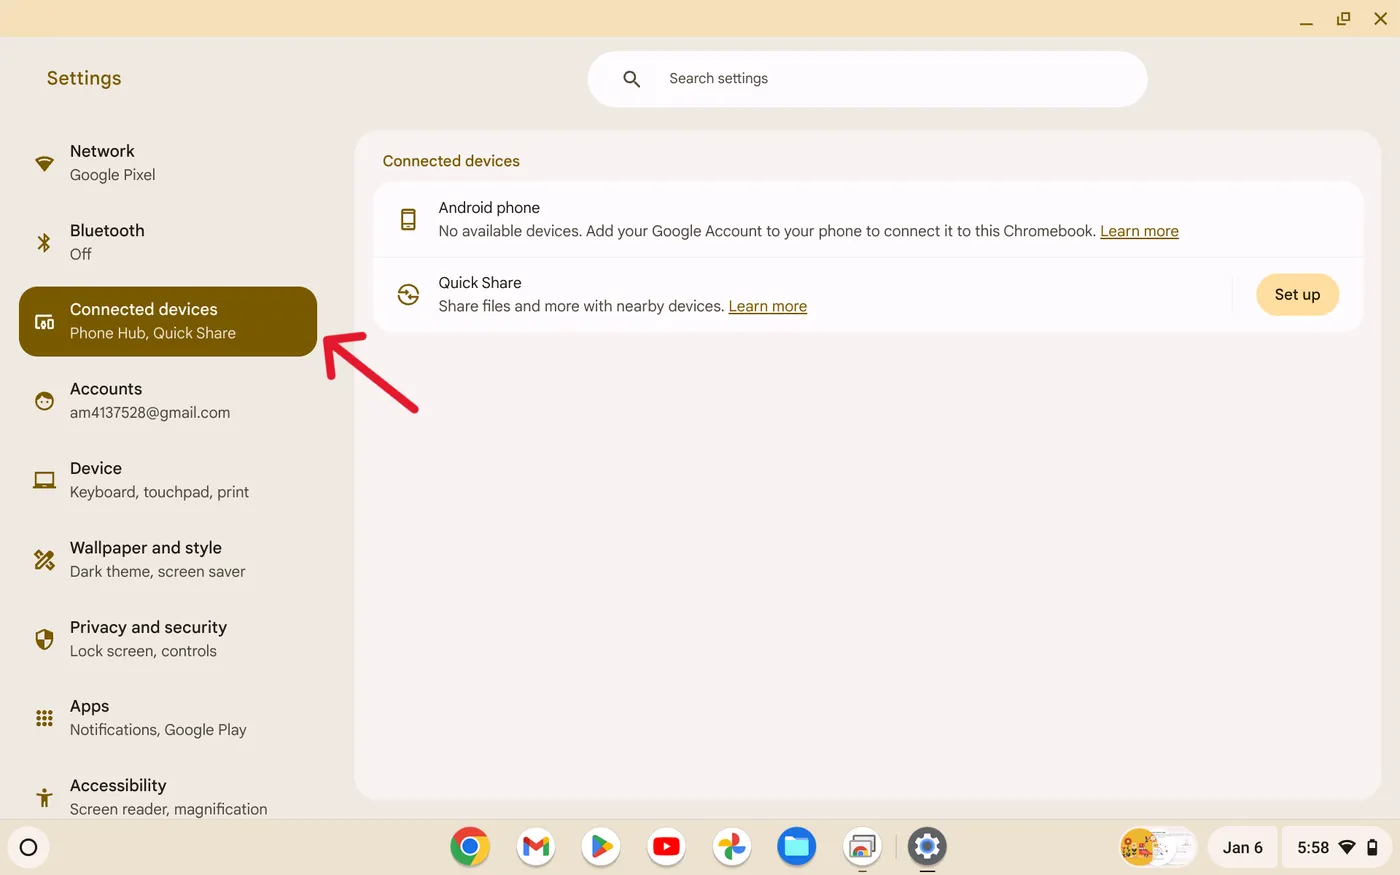The height and width of the screenshot is (875, 1400).
Task: Click the laptop icon beside Device
Action: click(x=44, y=480)
